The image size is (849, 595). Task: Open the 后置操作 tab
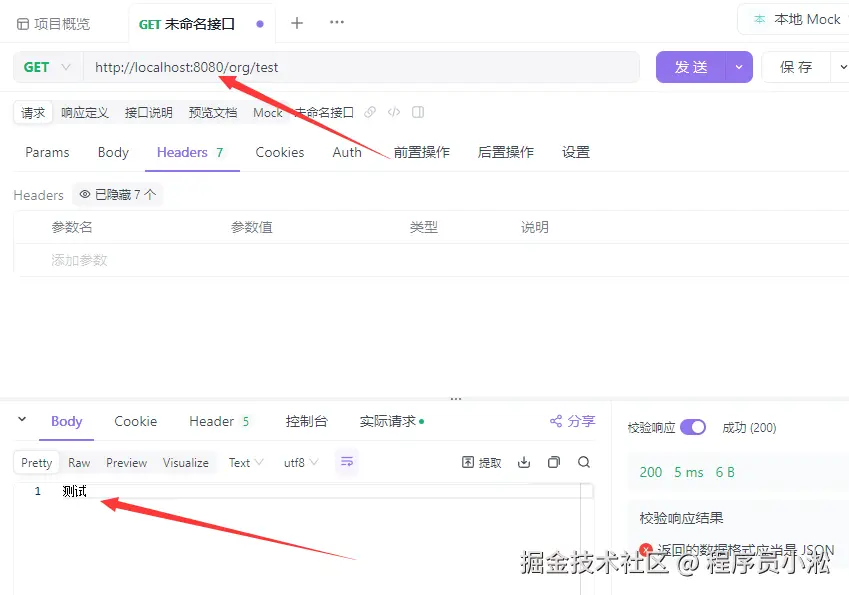(506, 152)
